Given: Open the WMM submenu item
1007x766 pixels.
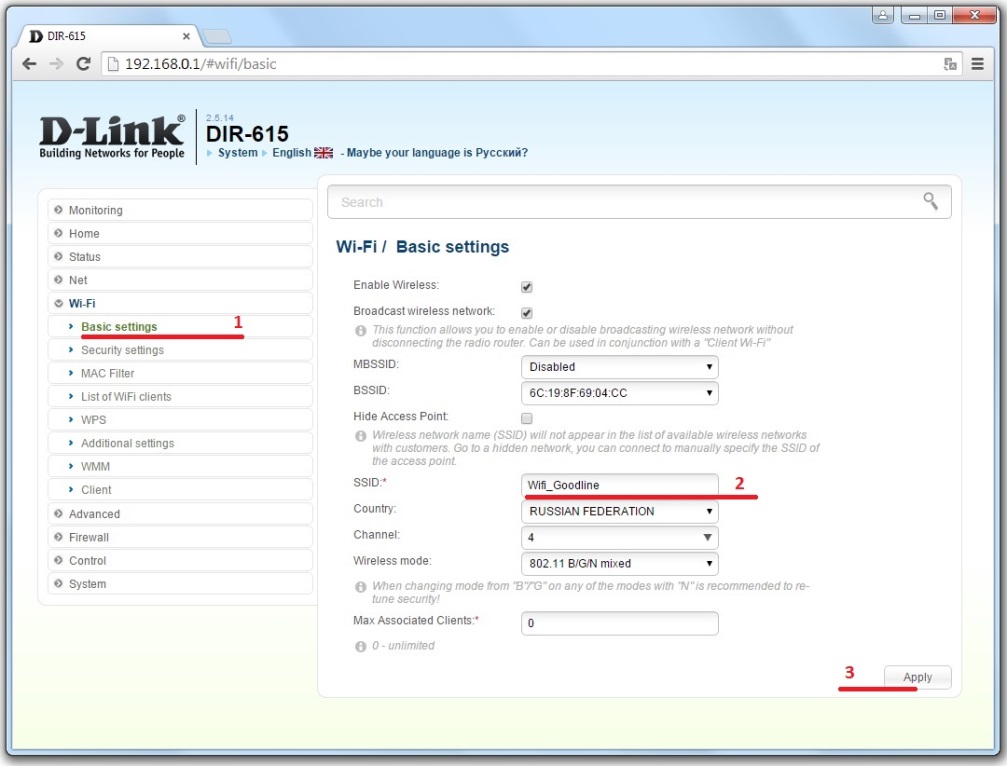Looking at the screenshot, I should click(x=180, y=466).
